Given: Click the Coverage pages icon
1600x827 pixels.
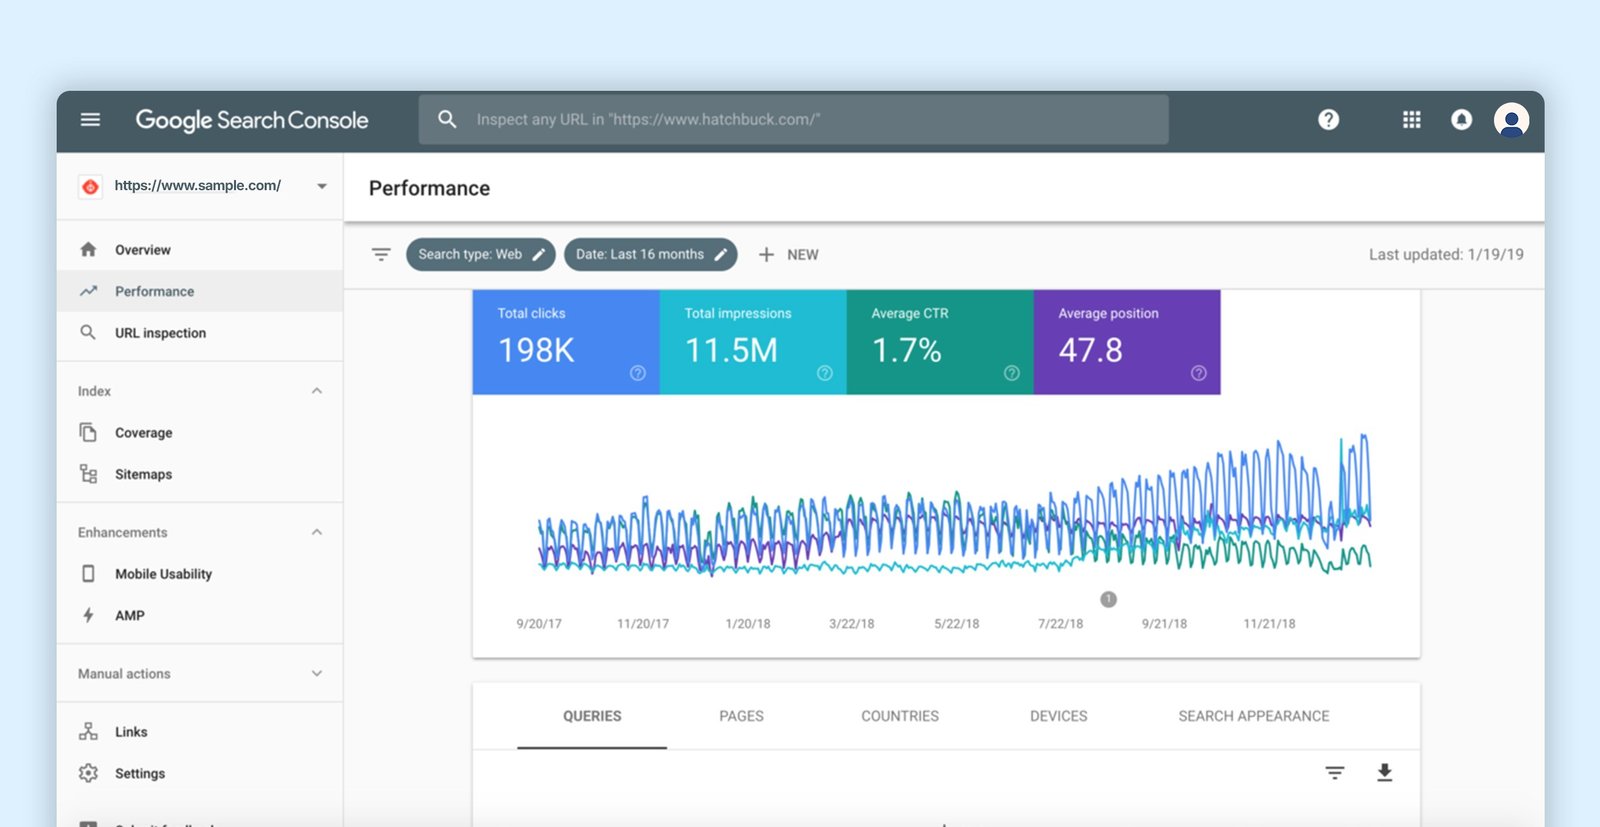Looking at the screenshot, I should coord(88,432).
